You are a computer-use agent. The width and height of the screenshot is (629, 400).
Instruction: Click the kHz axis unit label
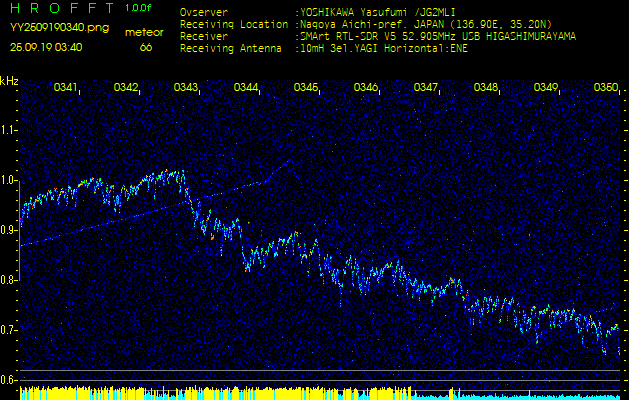(x=9, y=81)
